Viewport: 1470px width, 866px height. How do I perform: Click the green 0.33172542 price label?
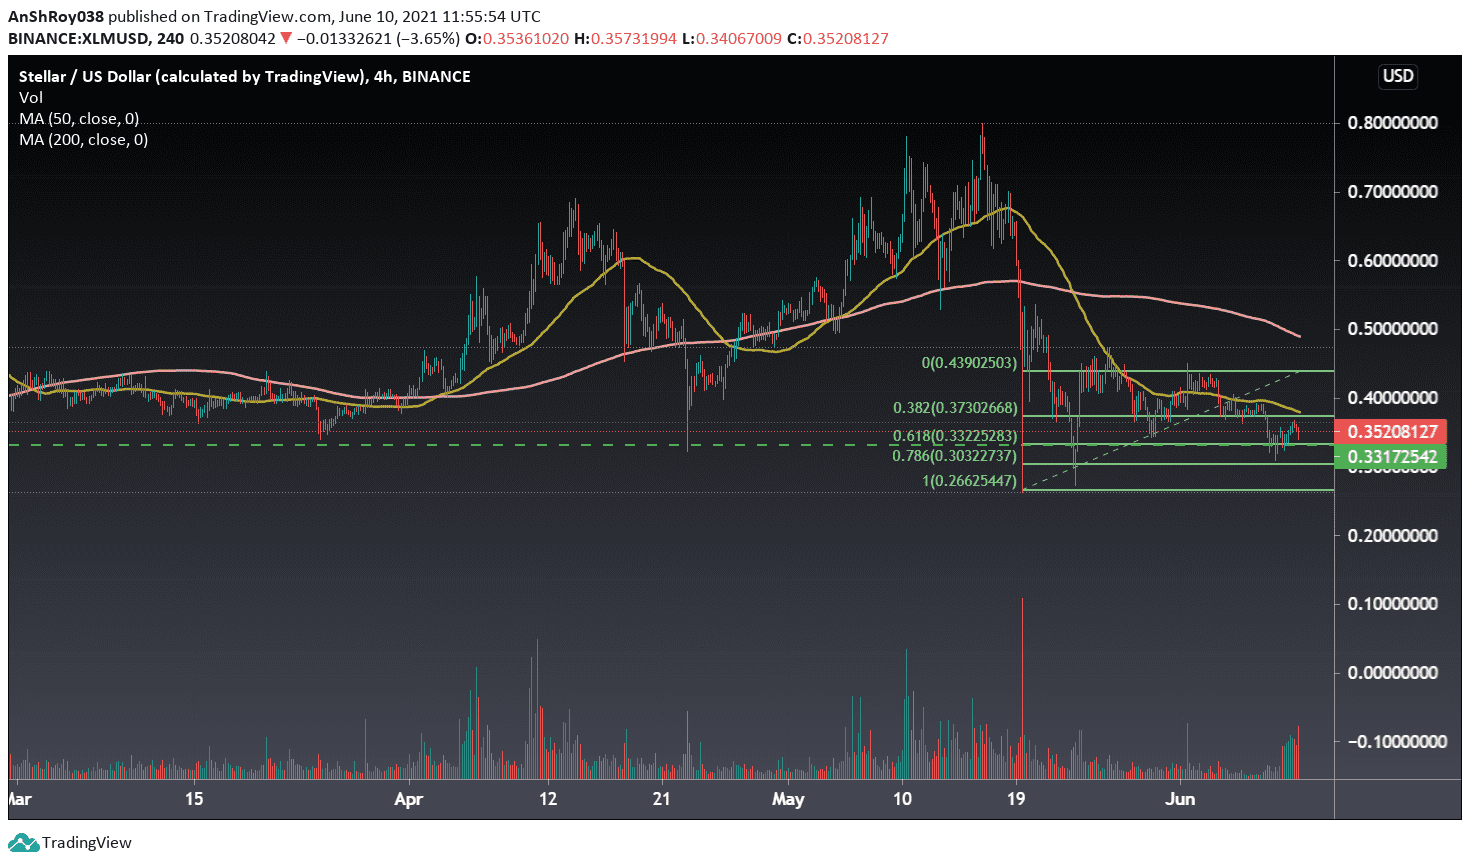point(1391,457)
